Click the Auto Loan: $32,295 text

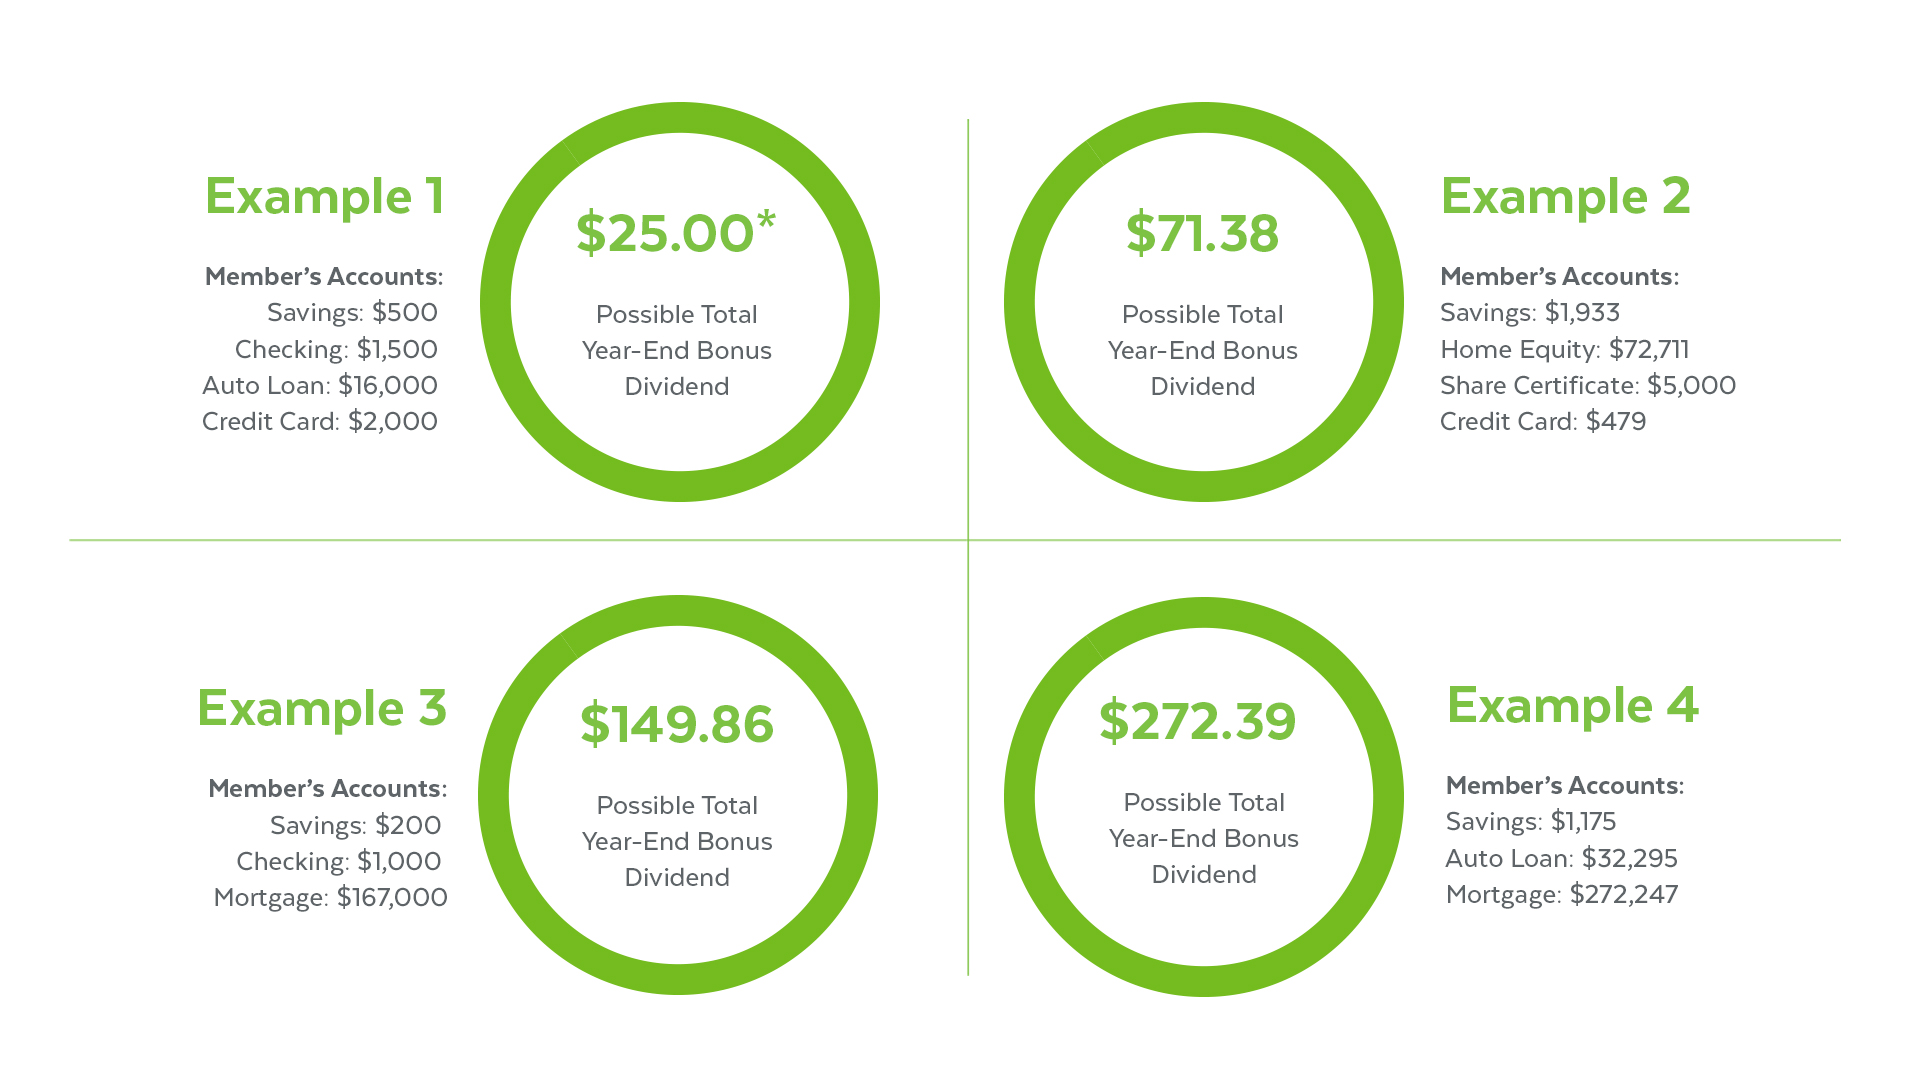pos(1561,859)
